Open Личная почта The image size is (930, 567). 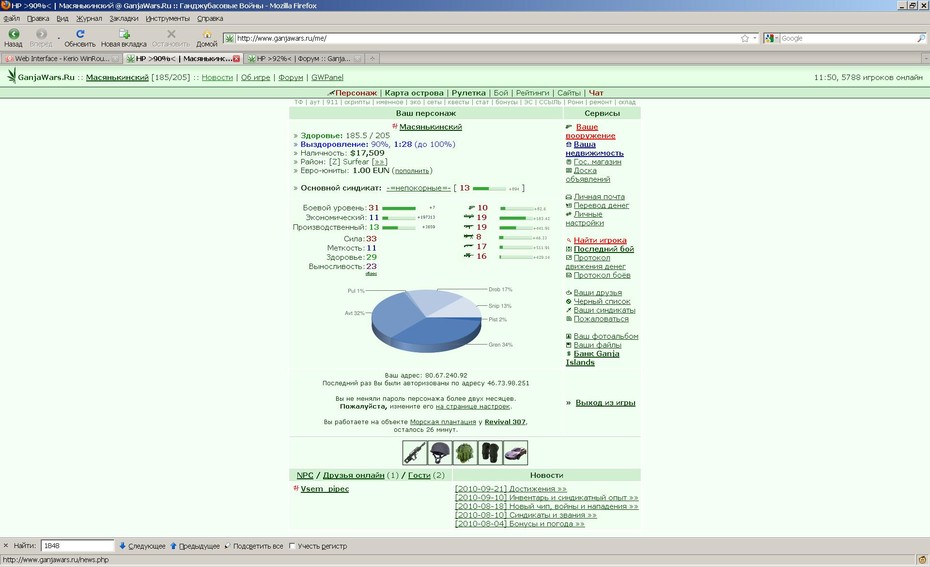(599, 196)
